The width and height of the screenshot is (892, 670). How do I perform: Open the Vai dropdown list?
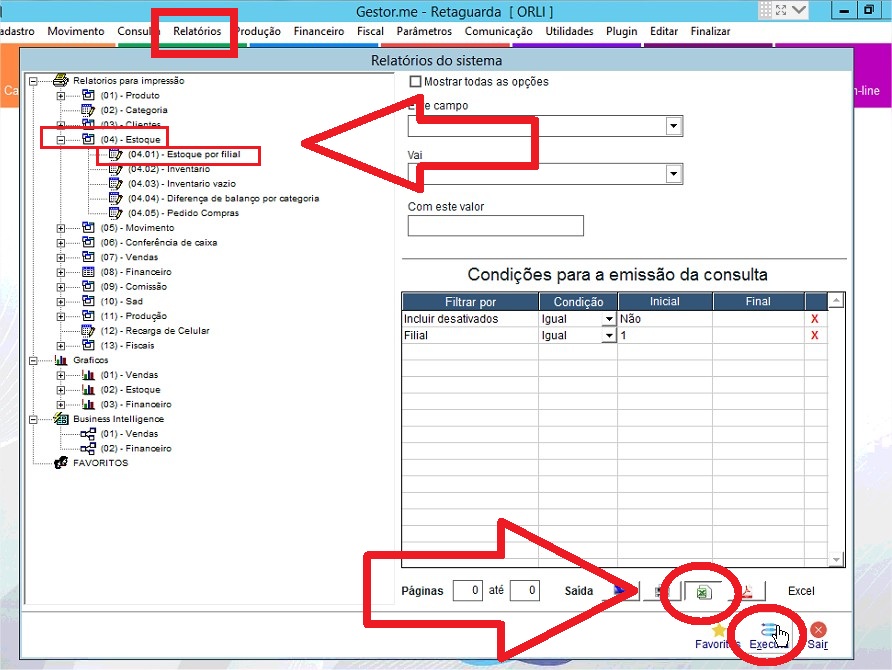(674, 174)
